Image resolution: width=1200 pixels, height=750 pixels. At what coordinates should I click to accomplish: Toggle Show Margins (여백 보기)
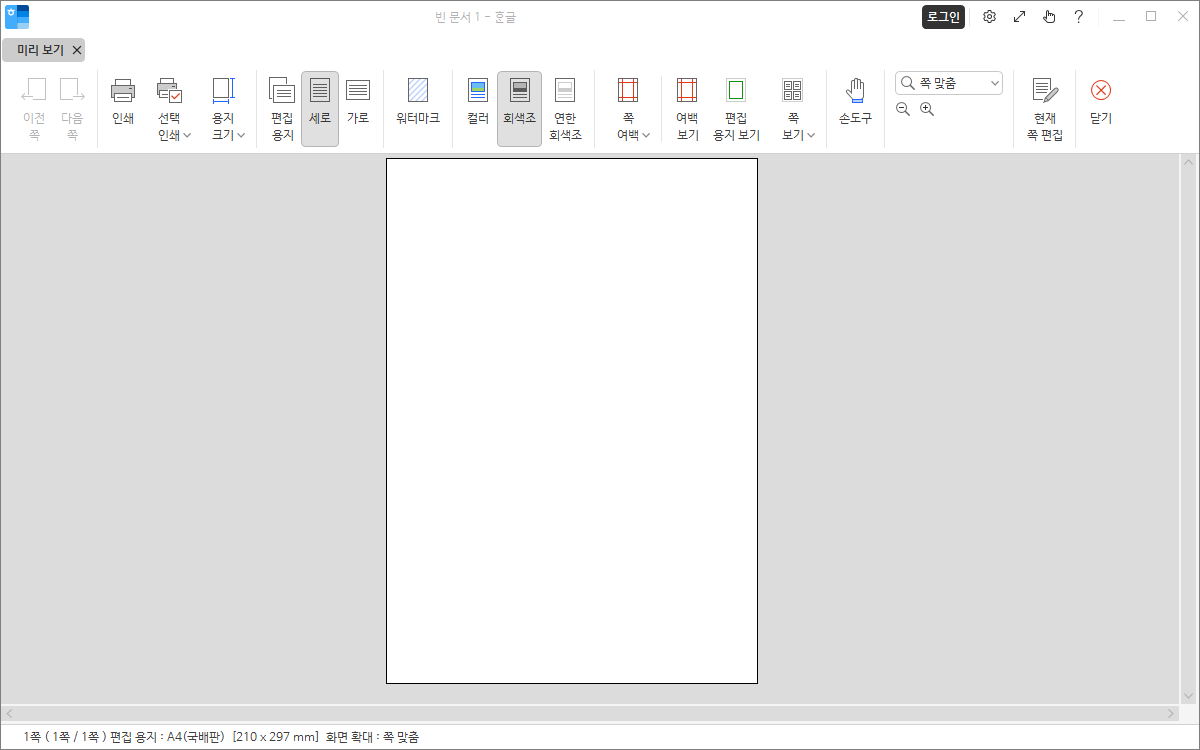tap(687, 110)
